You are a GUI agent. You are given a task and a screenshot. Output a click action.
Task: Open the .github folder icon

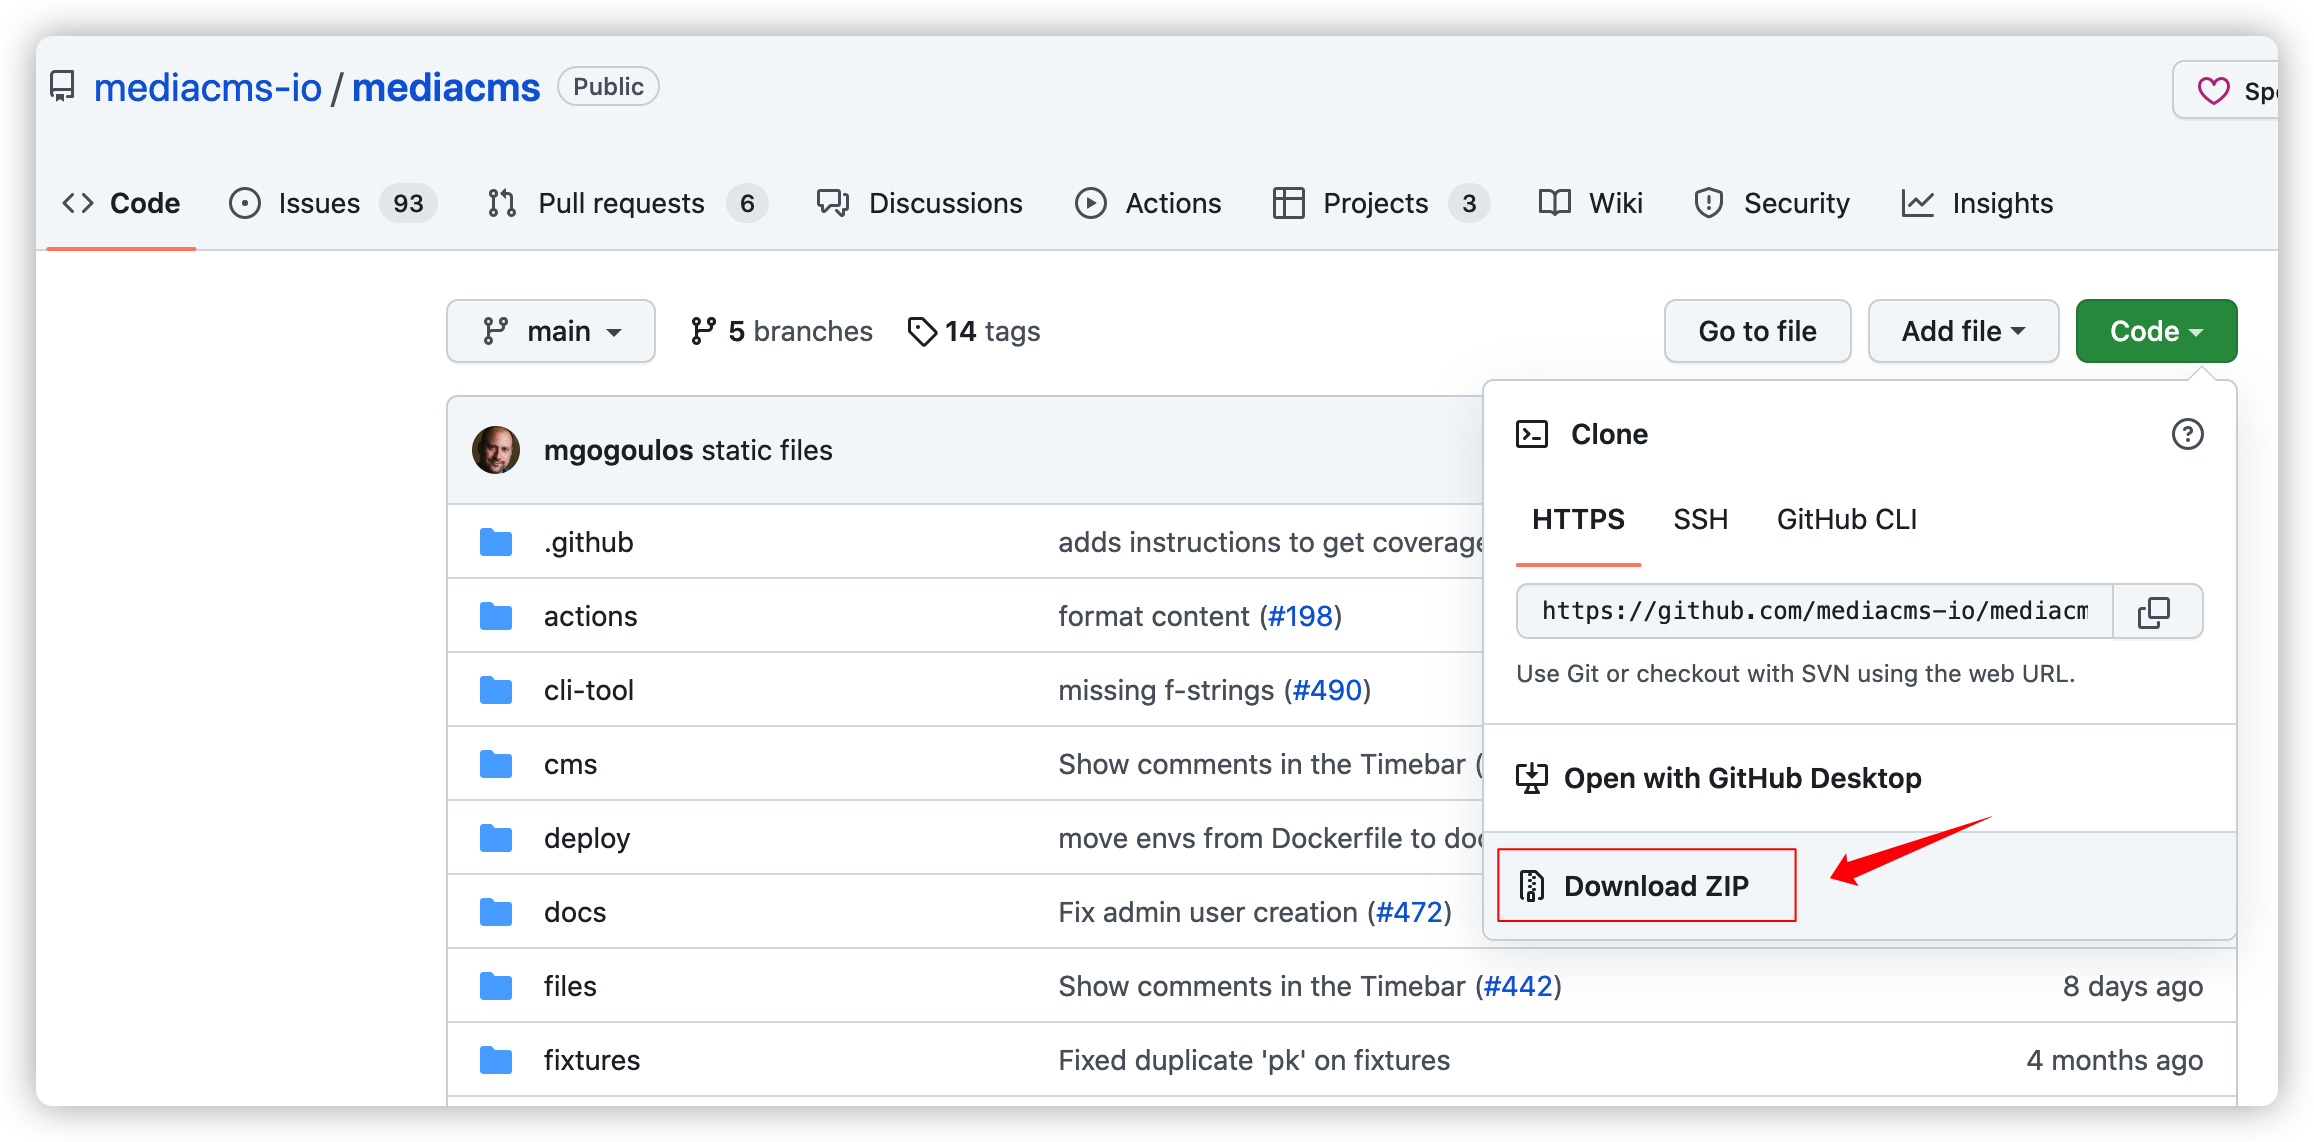(496, 542)
